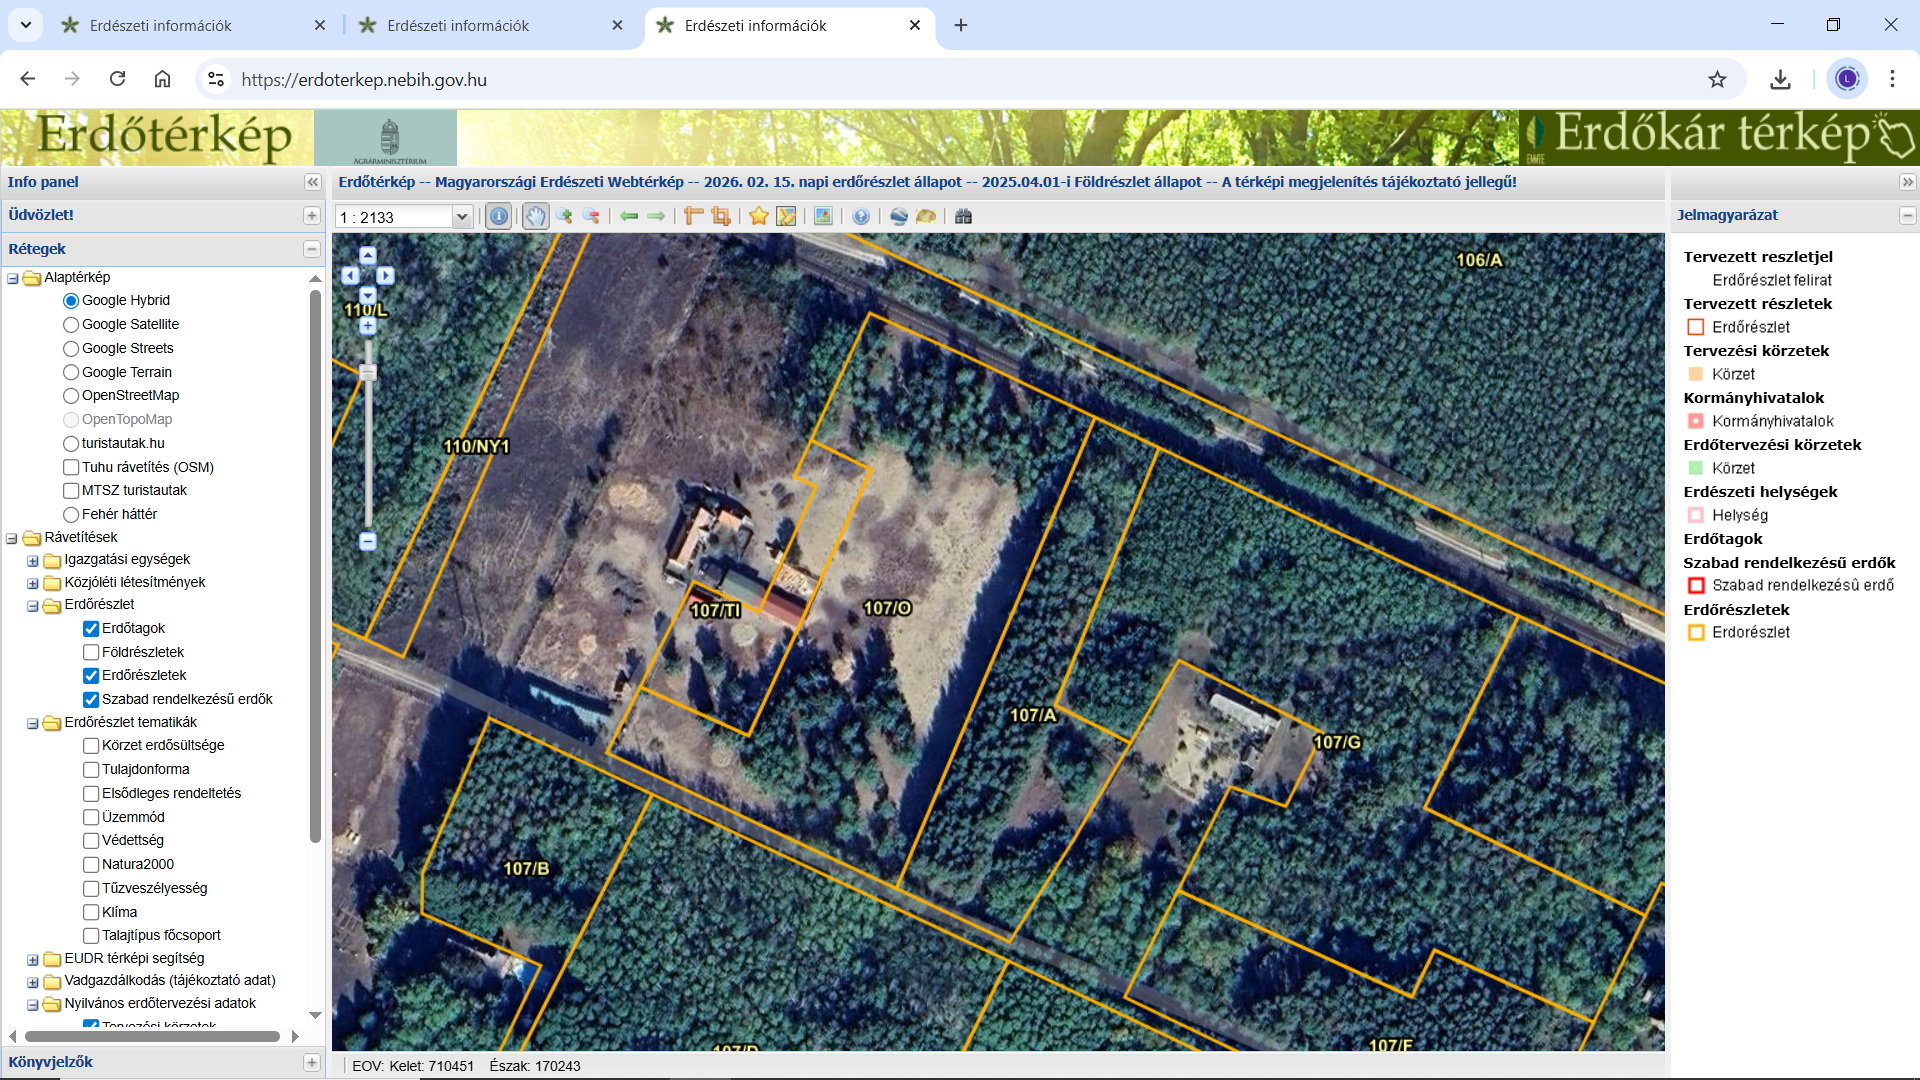This screenshot has width=1920, height=1080.
Task: Select the pan hand tool
Action: click(x=536, y=216)
